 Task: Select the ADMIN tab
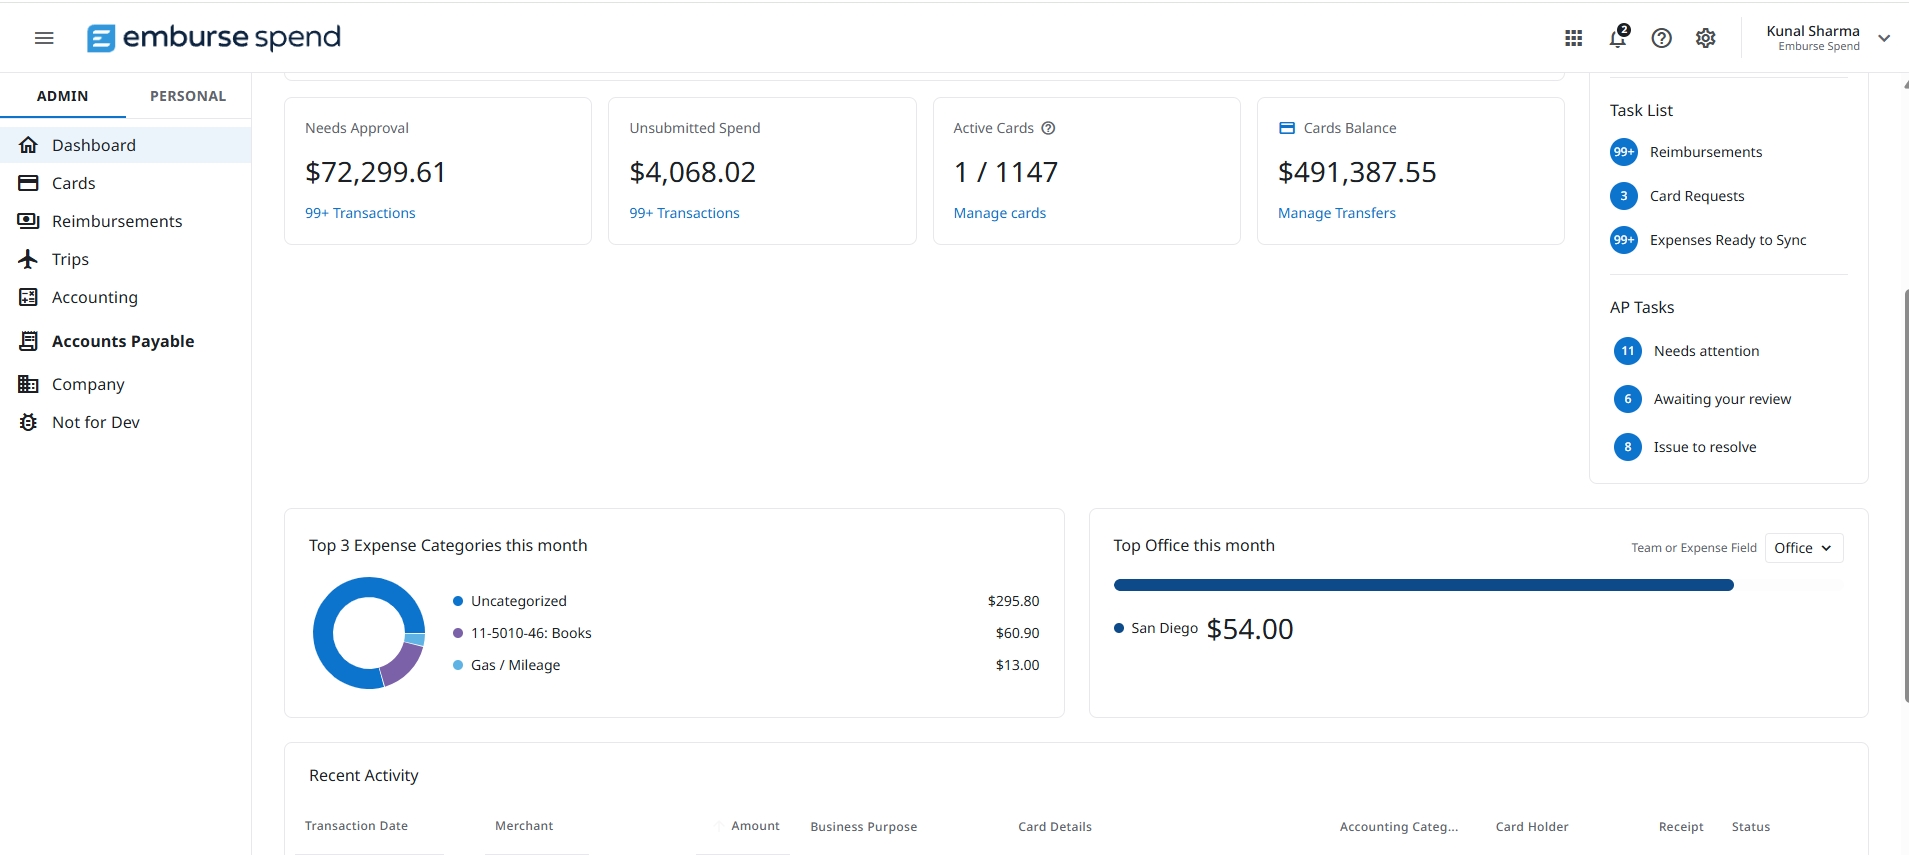click(62, 96)
